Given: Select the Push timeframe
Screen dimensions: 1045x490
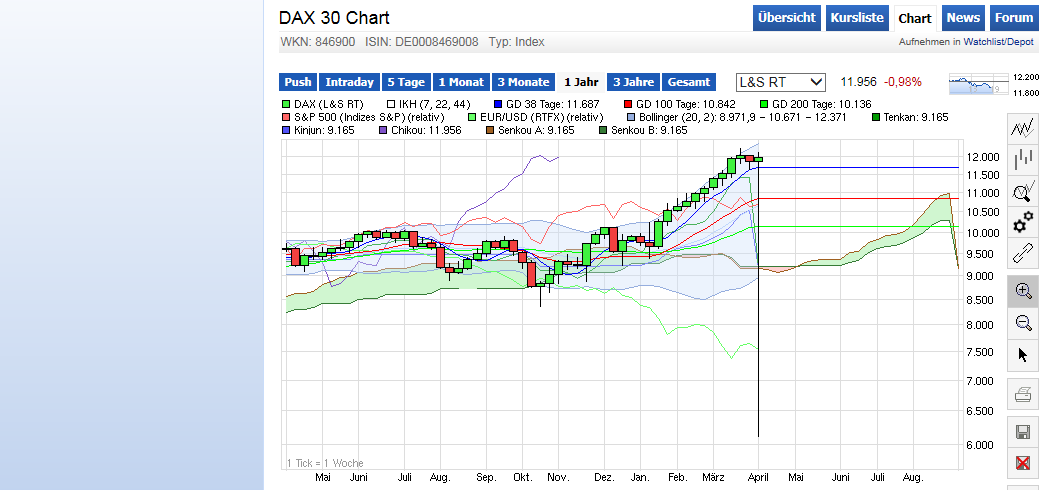Looking at the screenshot, I should point(298,82).
